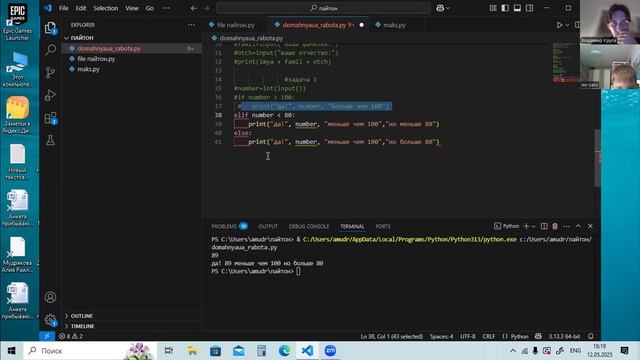Viewport: 640px width, 360px height.
Task: Click the unsaved dot on domahnyaua_rabota.py tab
Action: pyautogui.click(x=361, y=25)
